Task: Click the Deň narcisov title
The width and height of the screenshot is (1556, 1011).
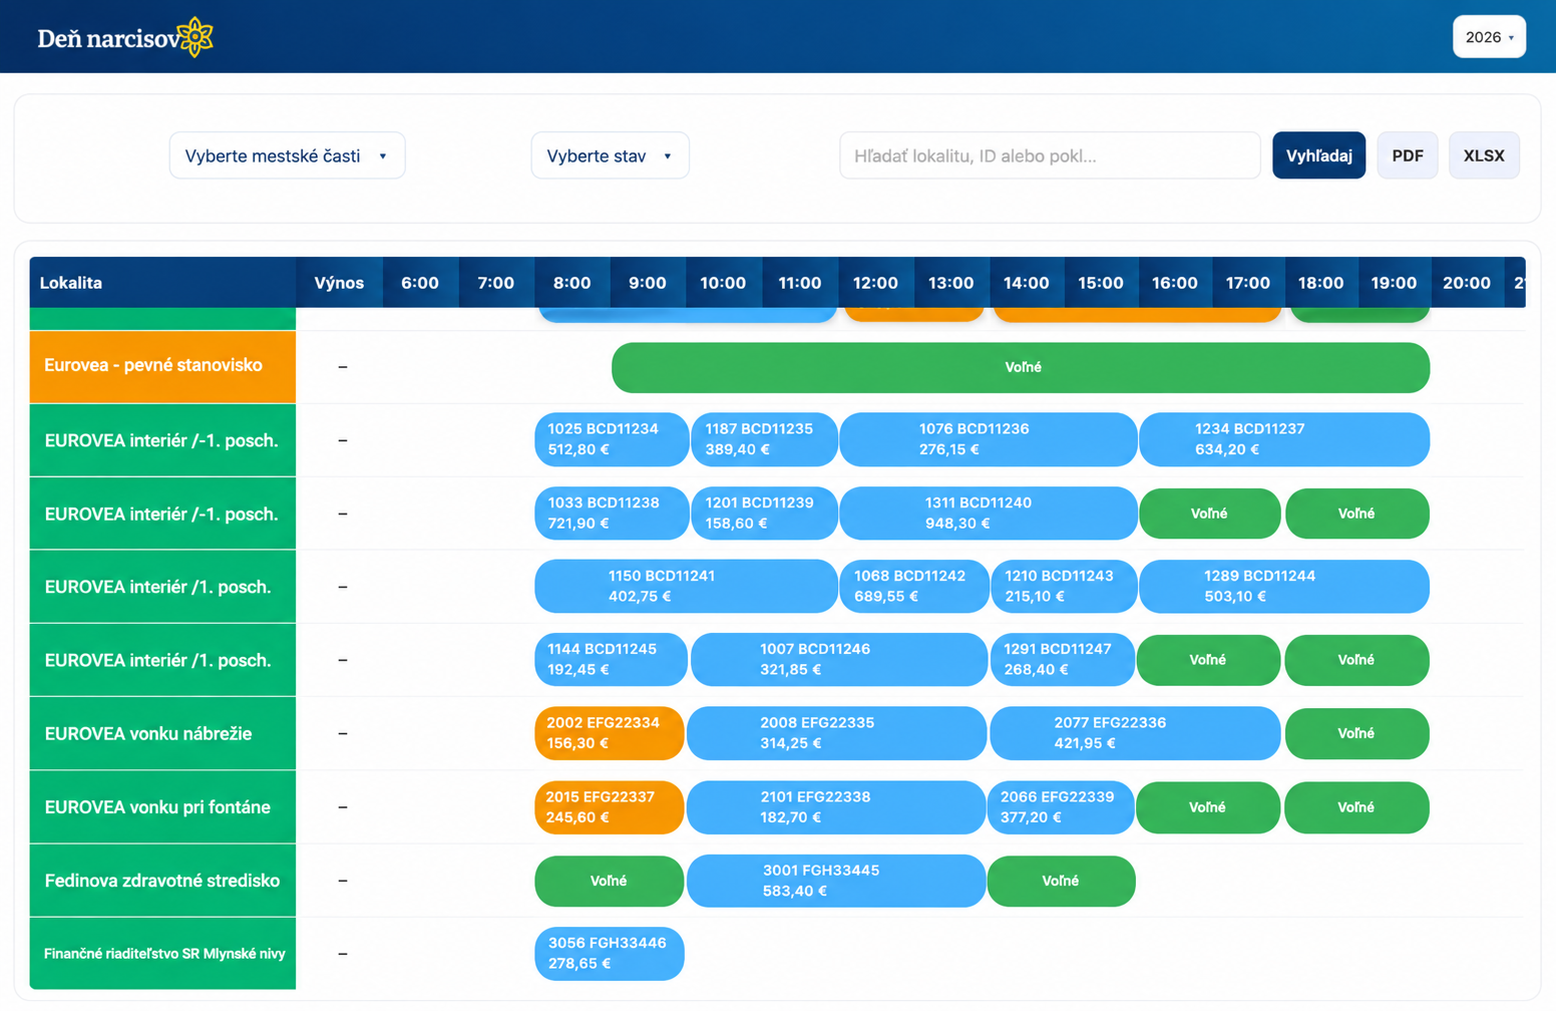Action: 108,38
